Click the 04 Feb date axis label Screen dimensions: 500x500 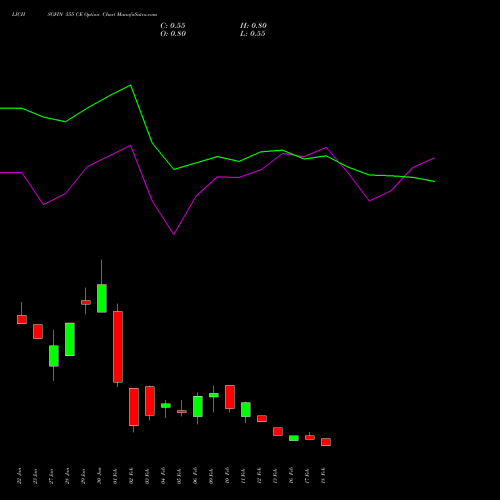[163, 476]
